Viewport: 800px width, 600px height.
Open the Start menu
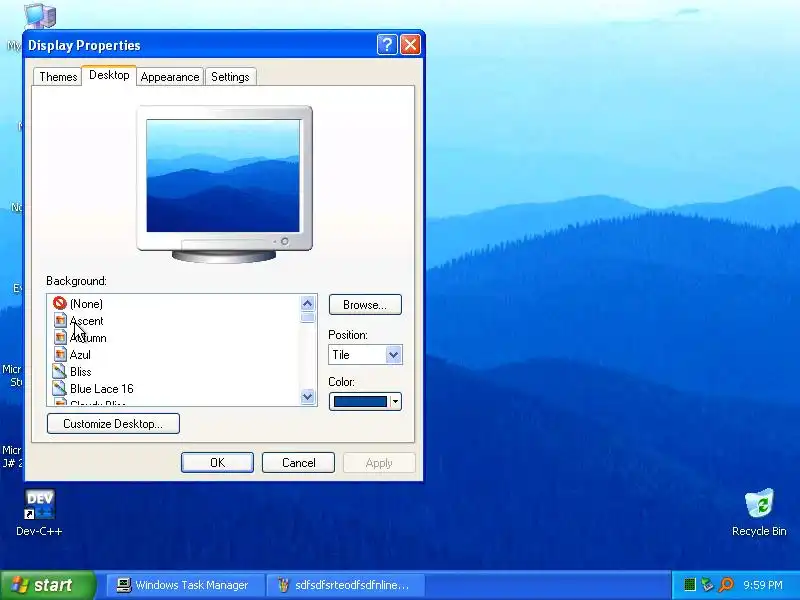point(48,585)
